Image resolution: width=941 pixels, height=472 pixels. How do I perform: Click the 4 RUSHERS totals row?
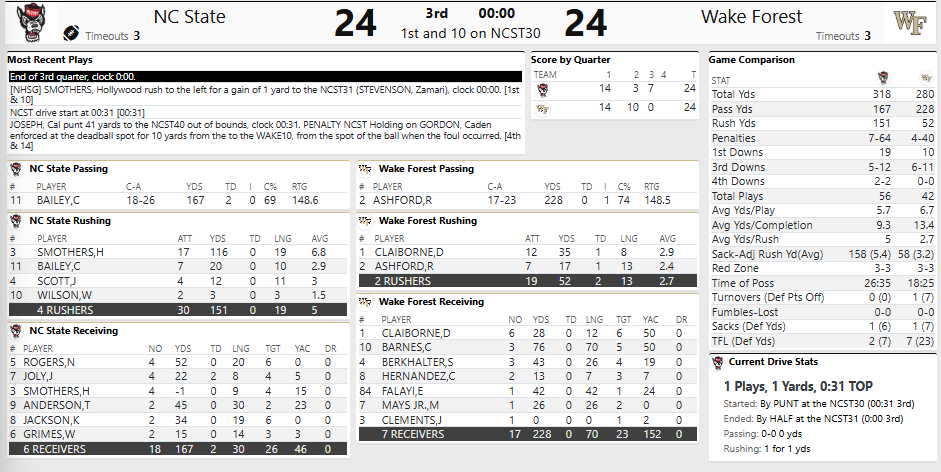click(178, 310)
